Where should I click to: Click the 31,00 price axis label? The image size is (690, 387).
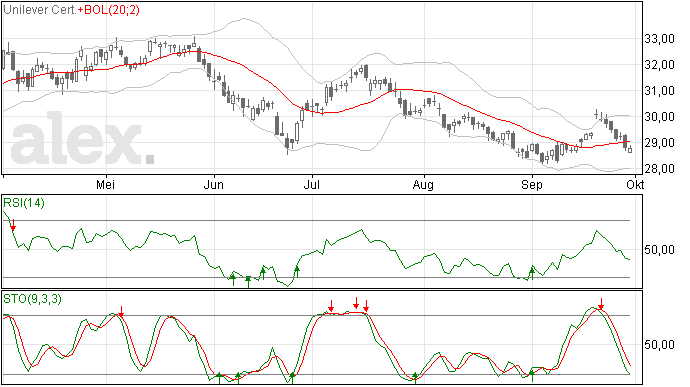[x=659, y=91]
